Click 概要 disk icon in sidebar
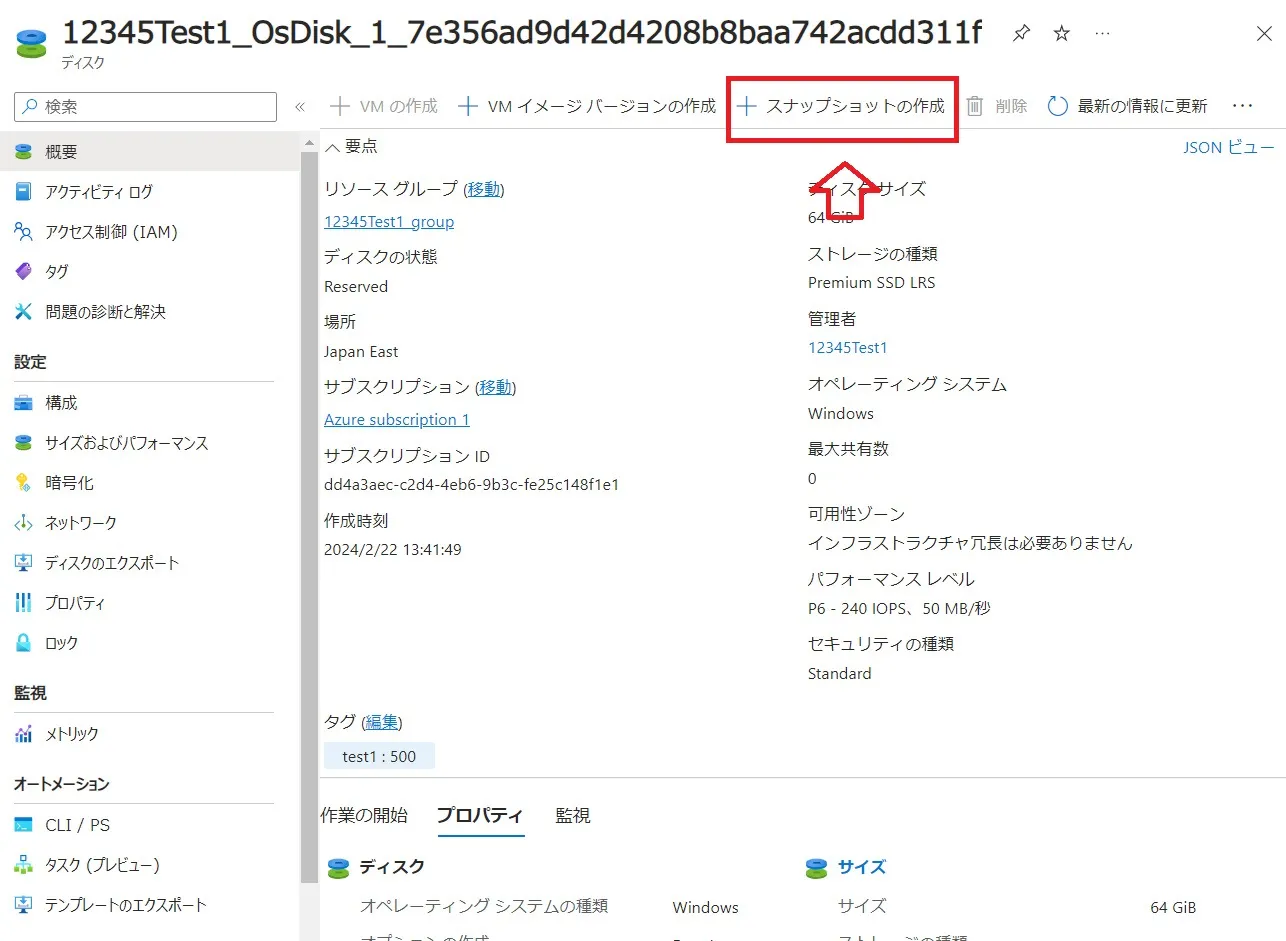The height and width of the screenshot is (941, 1286). [x=24, y=152]
